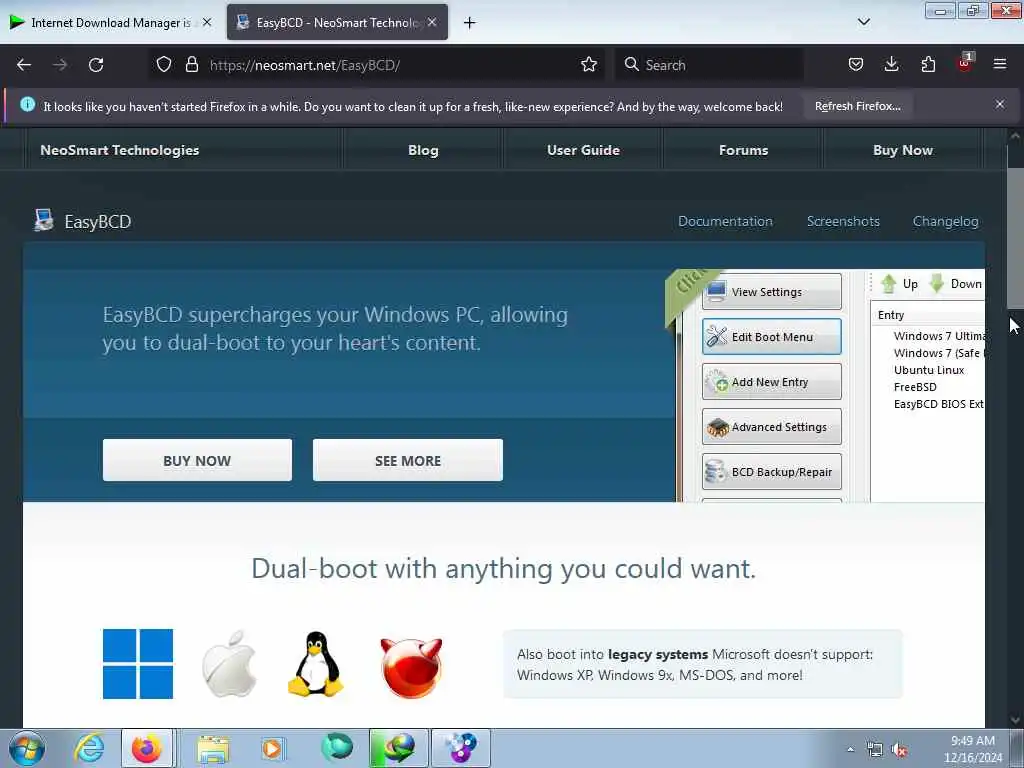Click the BUY NOW banner button
Screen dimensions: 1024x768
point(197,460)
